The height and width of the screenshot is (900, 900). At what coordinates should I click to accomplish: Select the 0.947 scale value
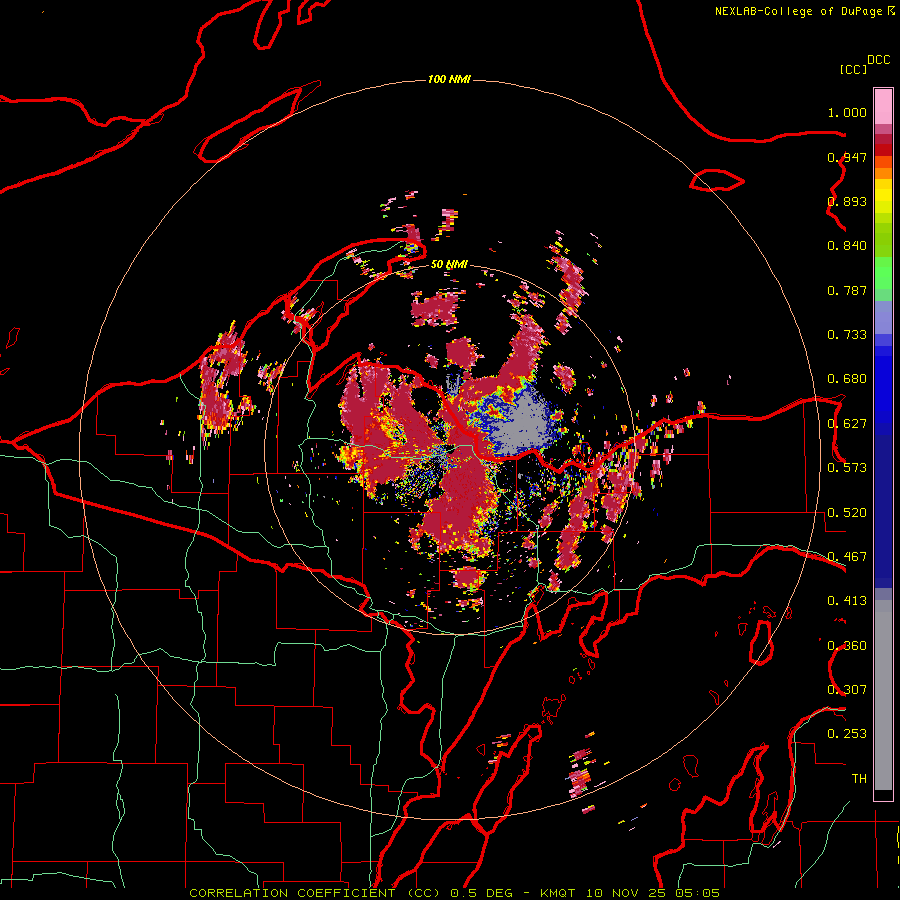[x=847, y=157]
